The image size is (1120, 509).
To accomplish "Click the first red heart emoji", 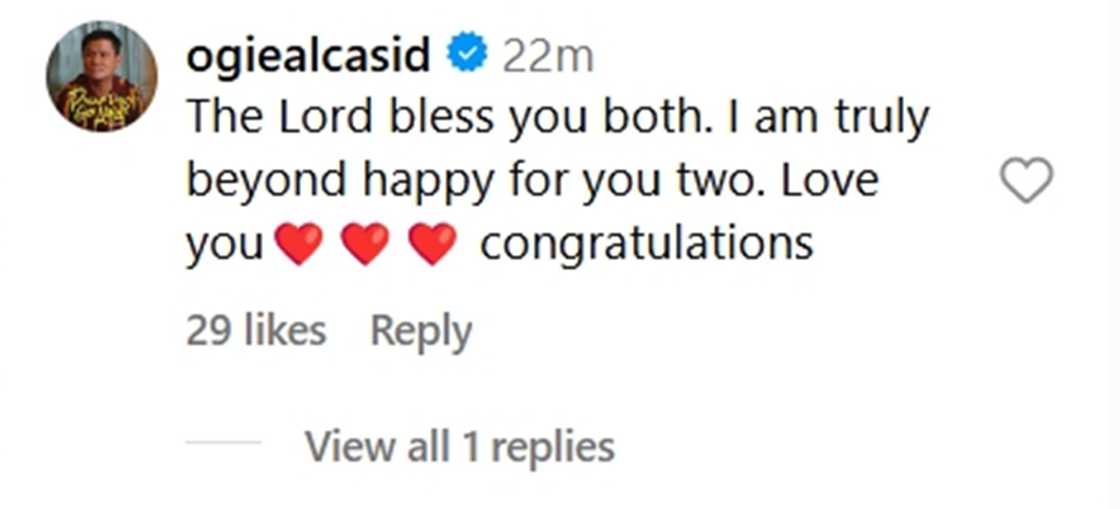I will point(299,245).
